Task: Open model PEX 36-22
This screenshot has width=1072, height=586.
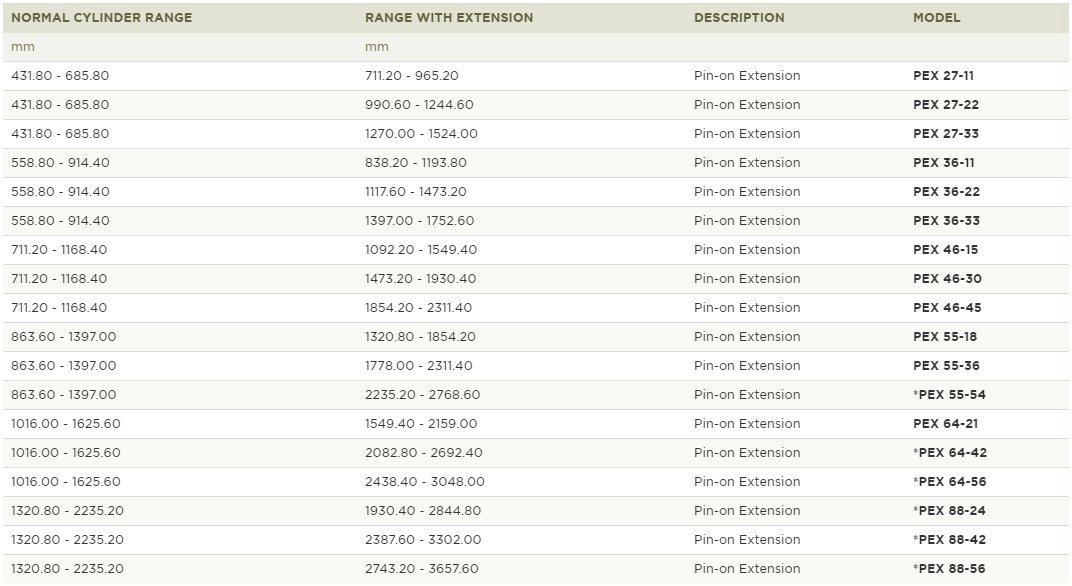Action: coord(946,191)
